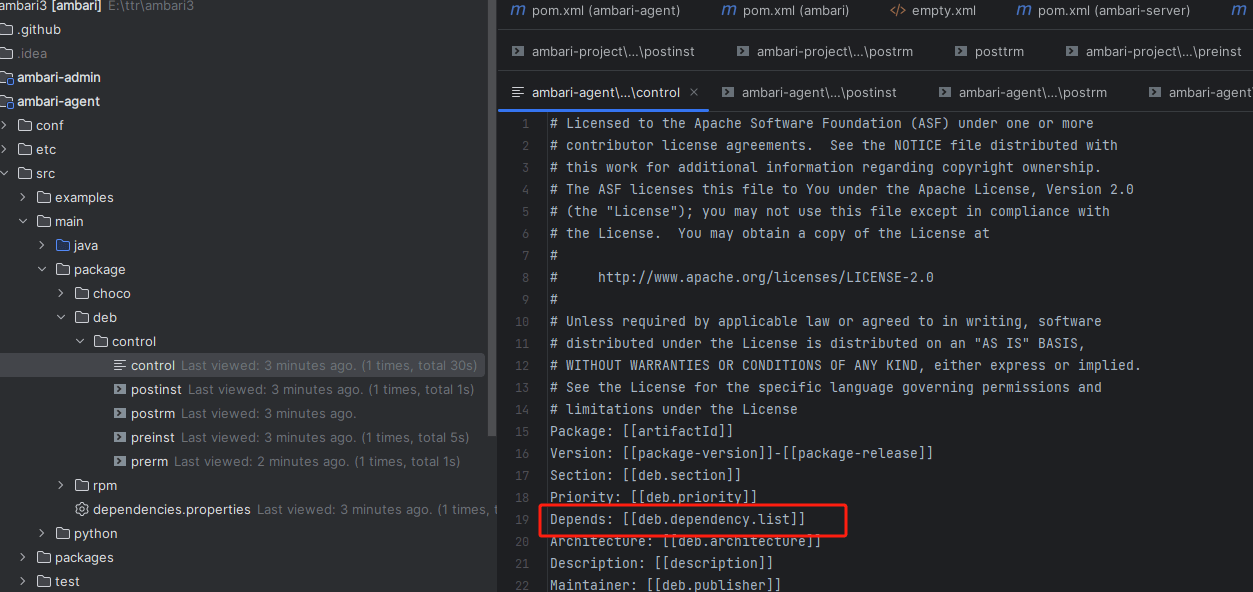Select the ambari-agent module

tap(58, 101)
